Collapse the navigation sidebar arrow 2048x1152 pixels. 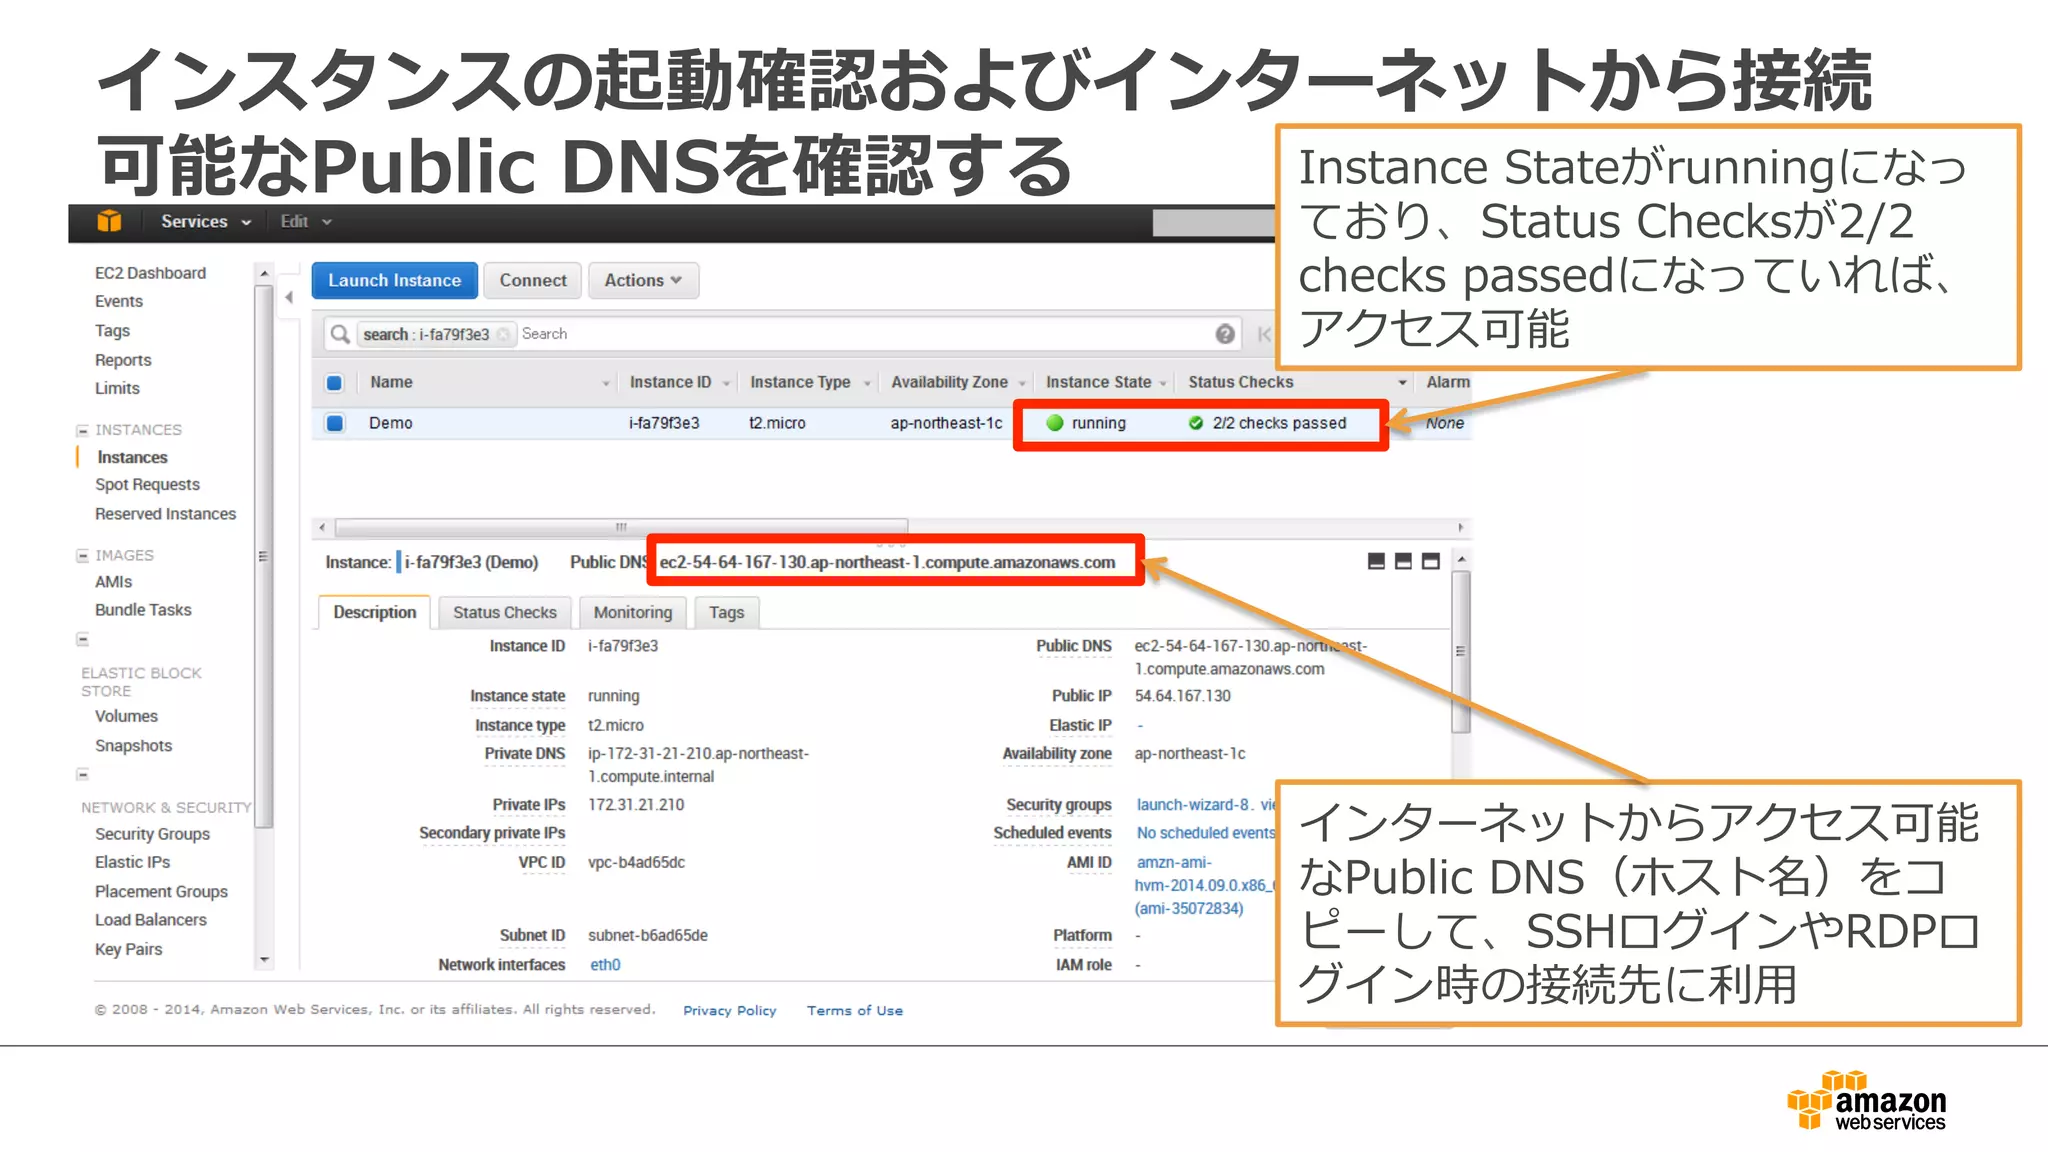[289, 297]
